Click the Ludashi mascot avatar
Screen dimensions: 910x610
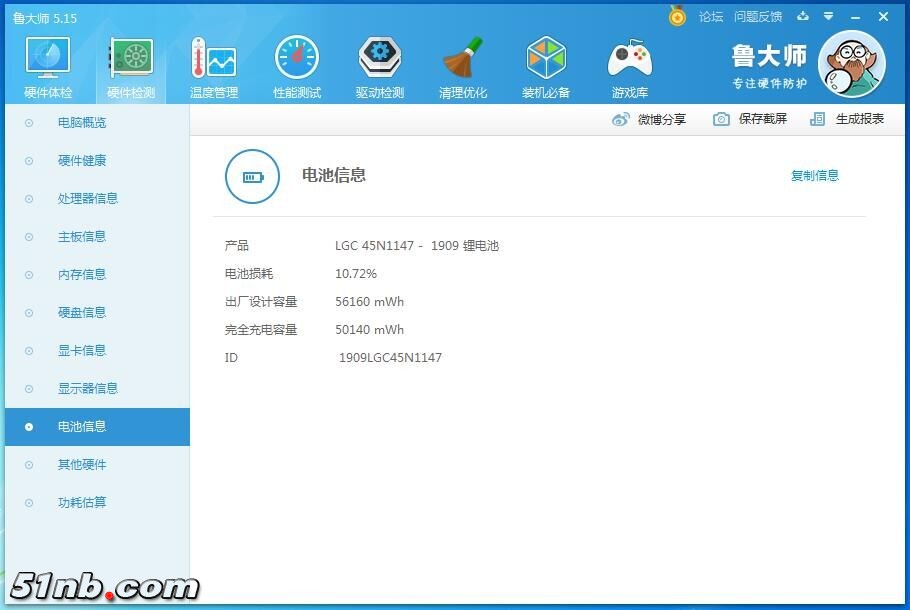[x=851, y=63]
